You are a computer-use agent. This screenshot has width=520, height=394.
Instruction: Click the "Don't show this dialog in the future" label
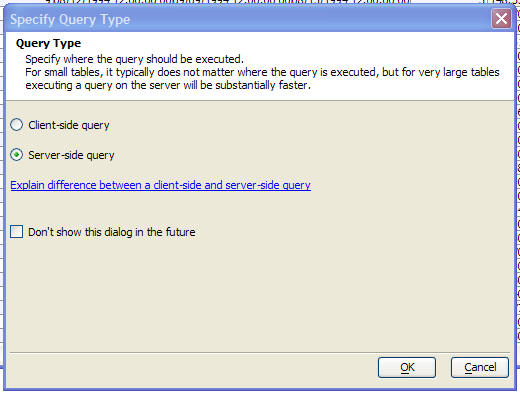pyautogui.click(x=112, y=232)
